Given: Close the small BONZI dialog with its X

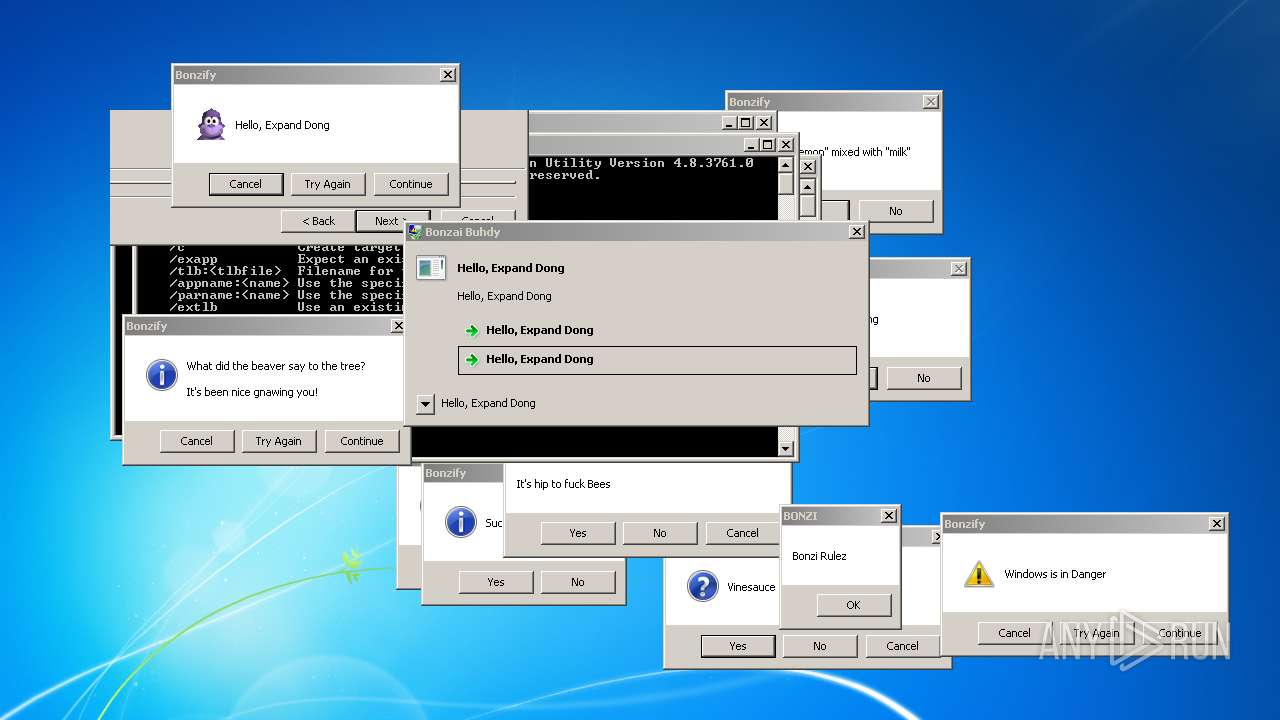Looking at the screenshot, I should pos(889,516).
